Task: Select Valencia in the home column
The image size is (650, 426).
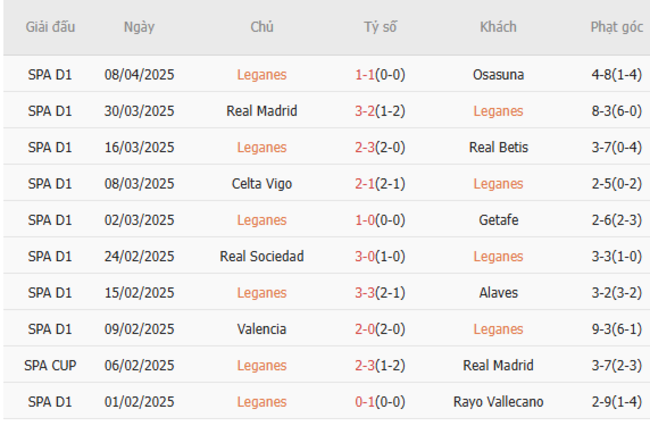Action: [262, 329]
